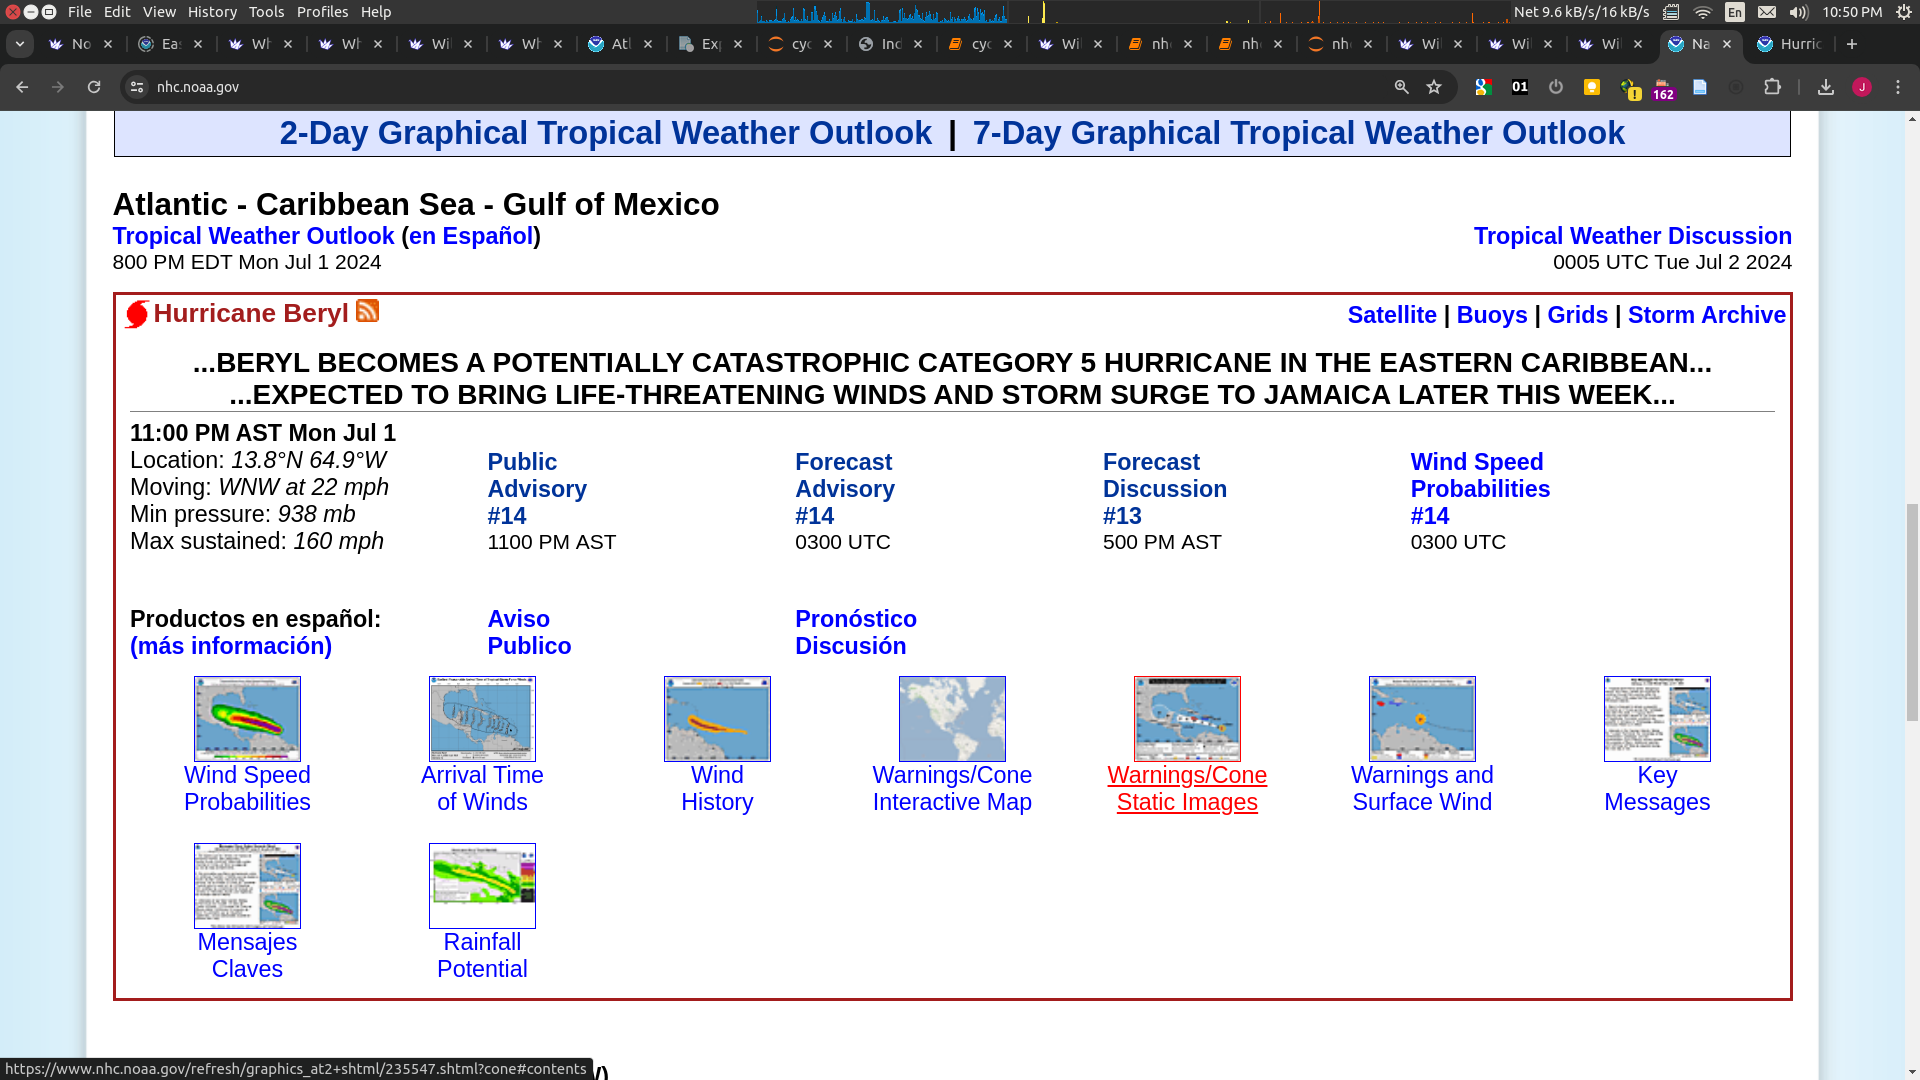Image resolution: width=1920 pixels, height=1080 pixels.
Task: Open Public Advisory #14
Action: click(537, 489)
